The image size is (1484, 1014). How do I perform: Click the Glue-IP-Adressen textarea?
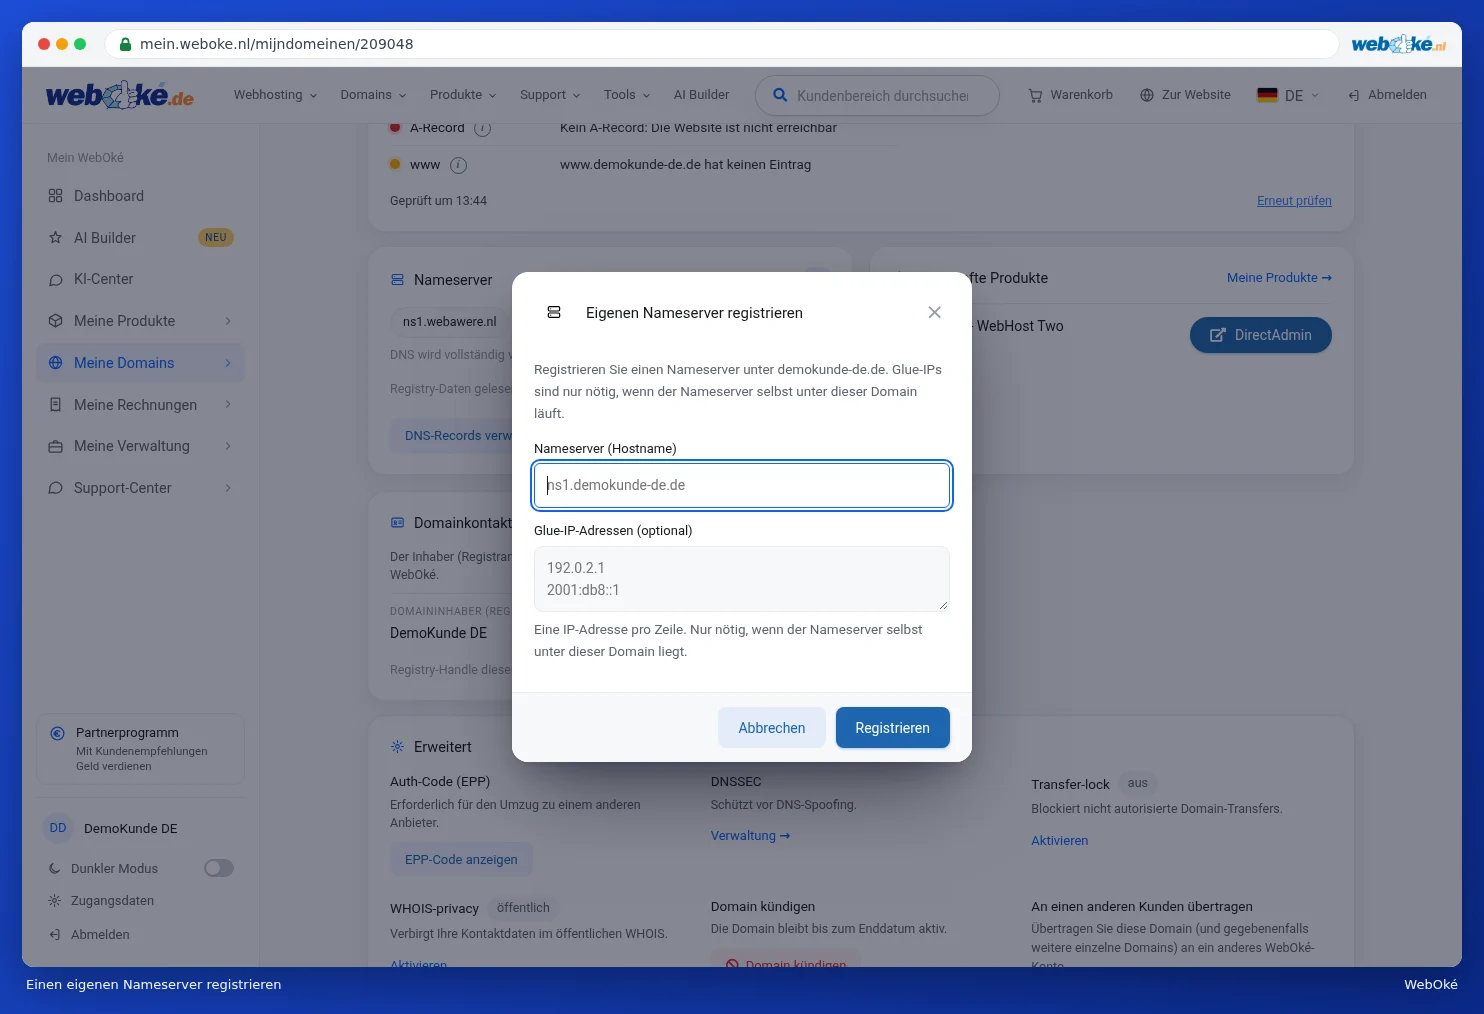coord(741,579)
